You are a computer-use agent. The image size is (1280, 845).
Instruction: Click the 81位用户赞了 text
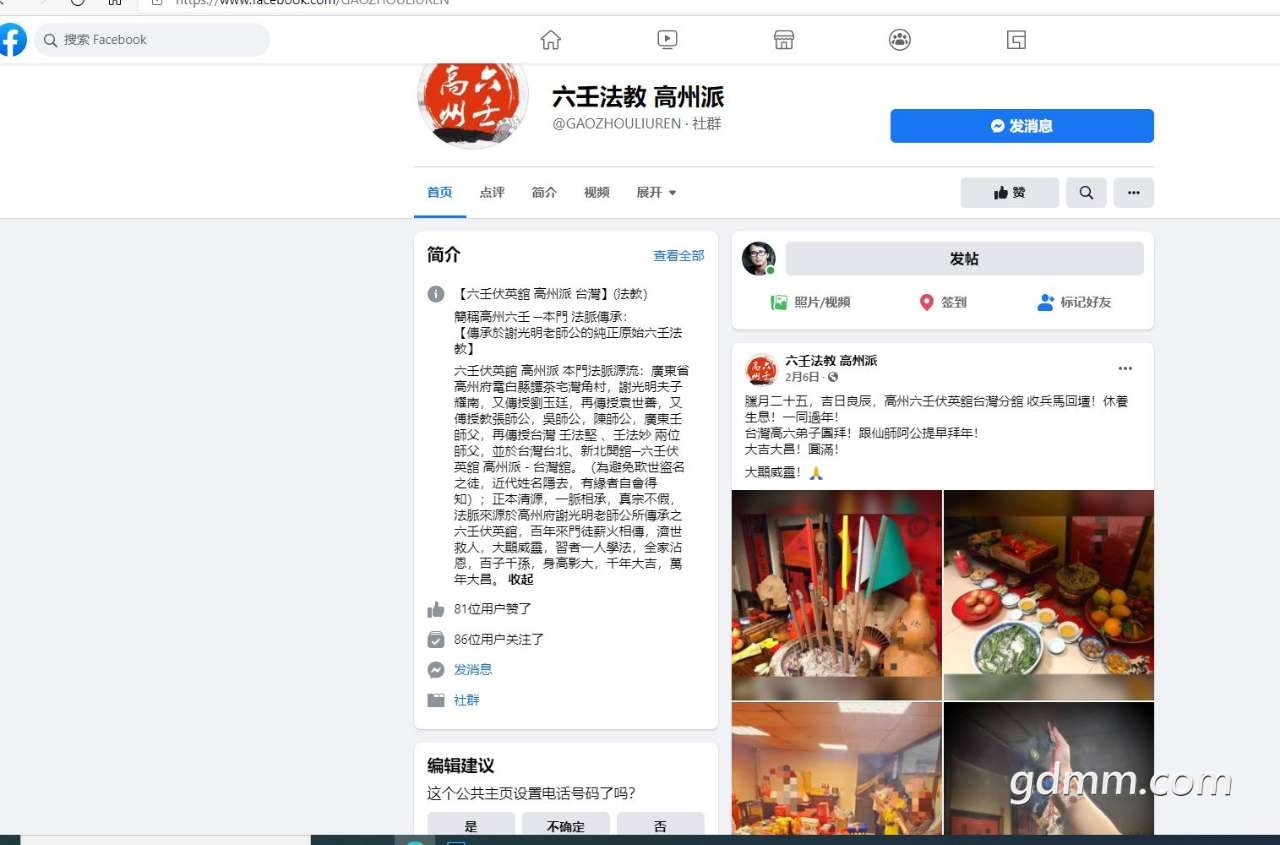pos(493,609)
